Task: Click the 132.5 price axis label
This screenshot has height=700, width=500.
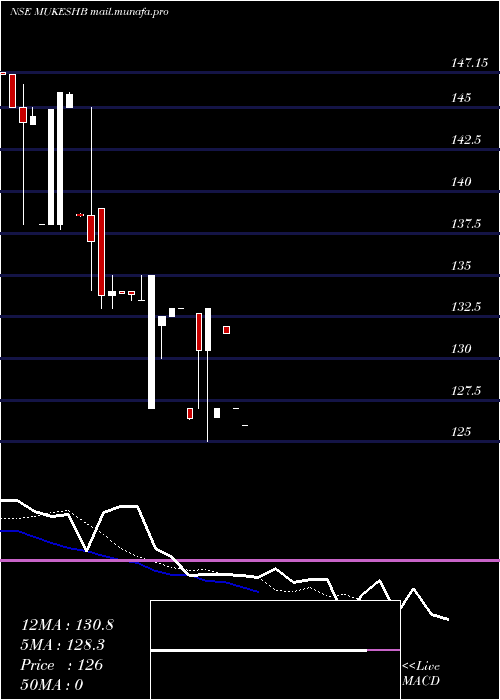Action: (466, 307)
